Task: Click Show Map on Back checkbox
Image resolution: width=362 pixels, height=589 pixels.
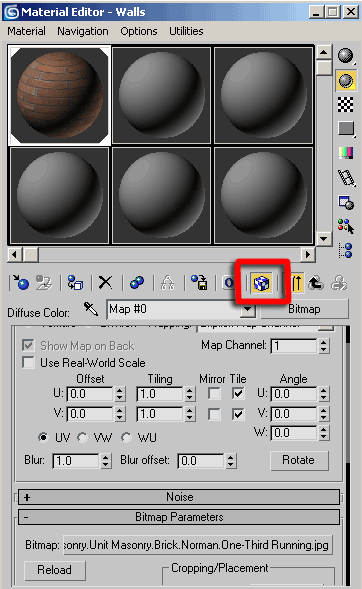Action: tap(28, 345)
